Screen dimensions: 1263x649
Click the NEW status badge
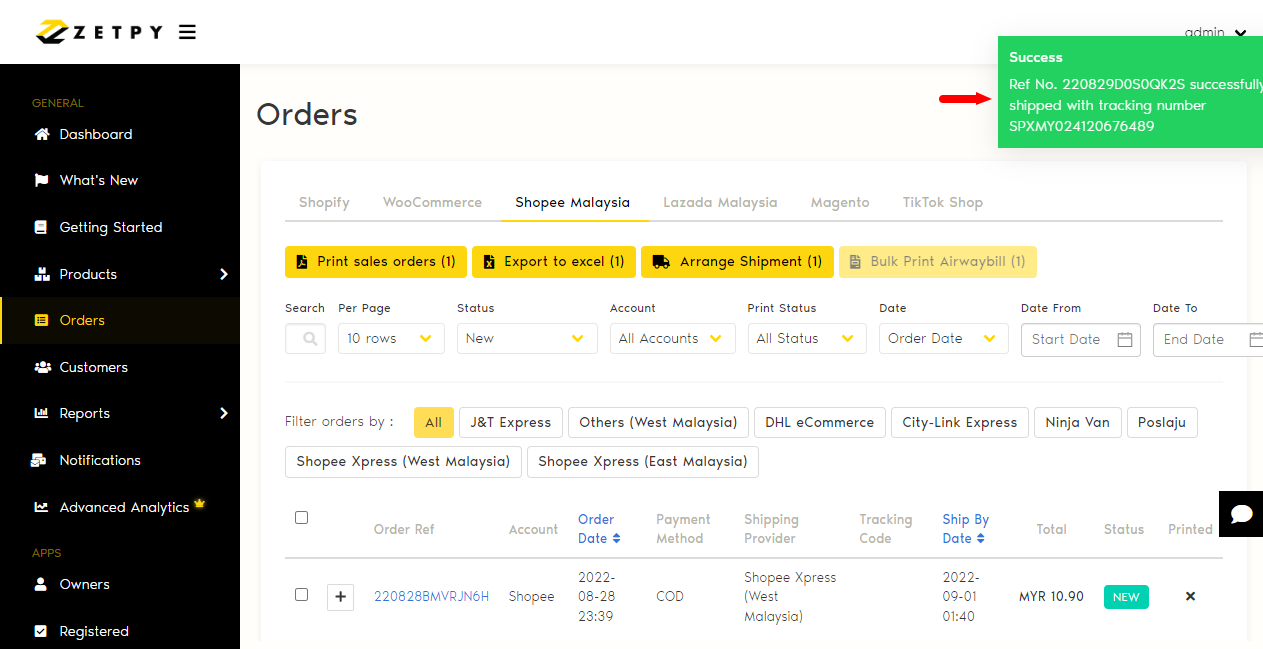tap(1126, 597)
